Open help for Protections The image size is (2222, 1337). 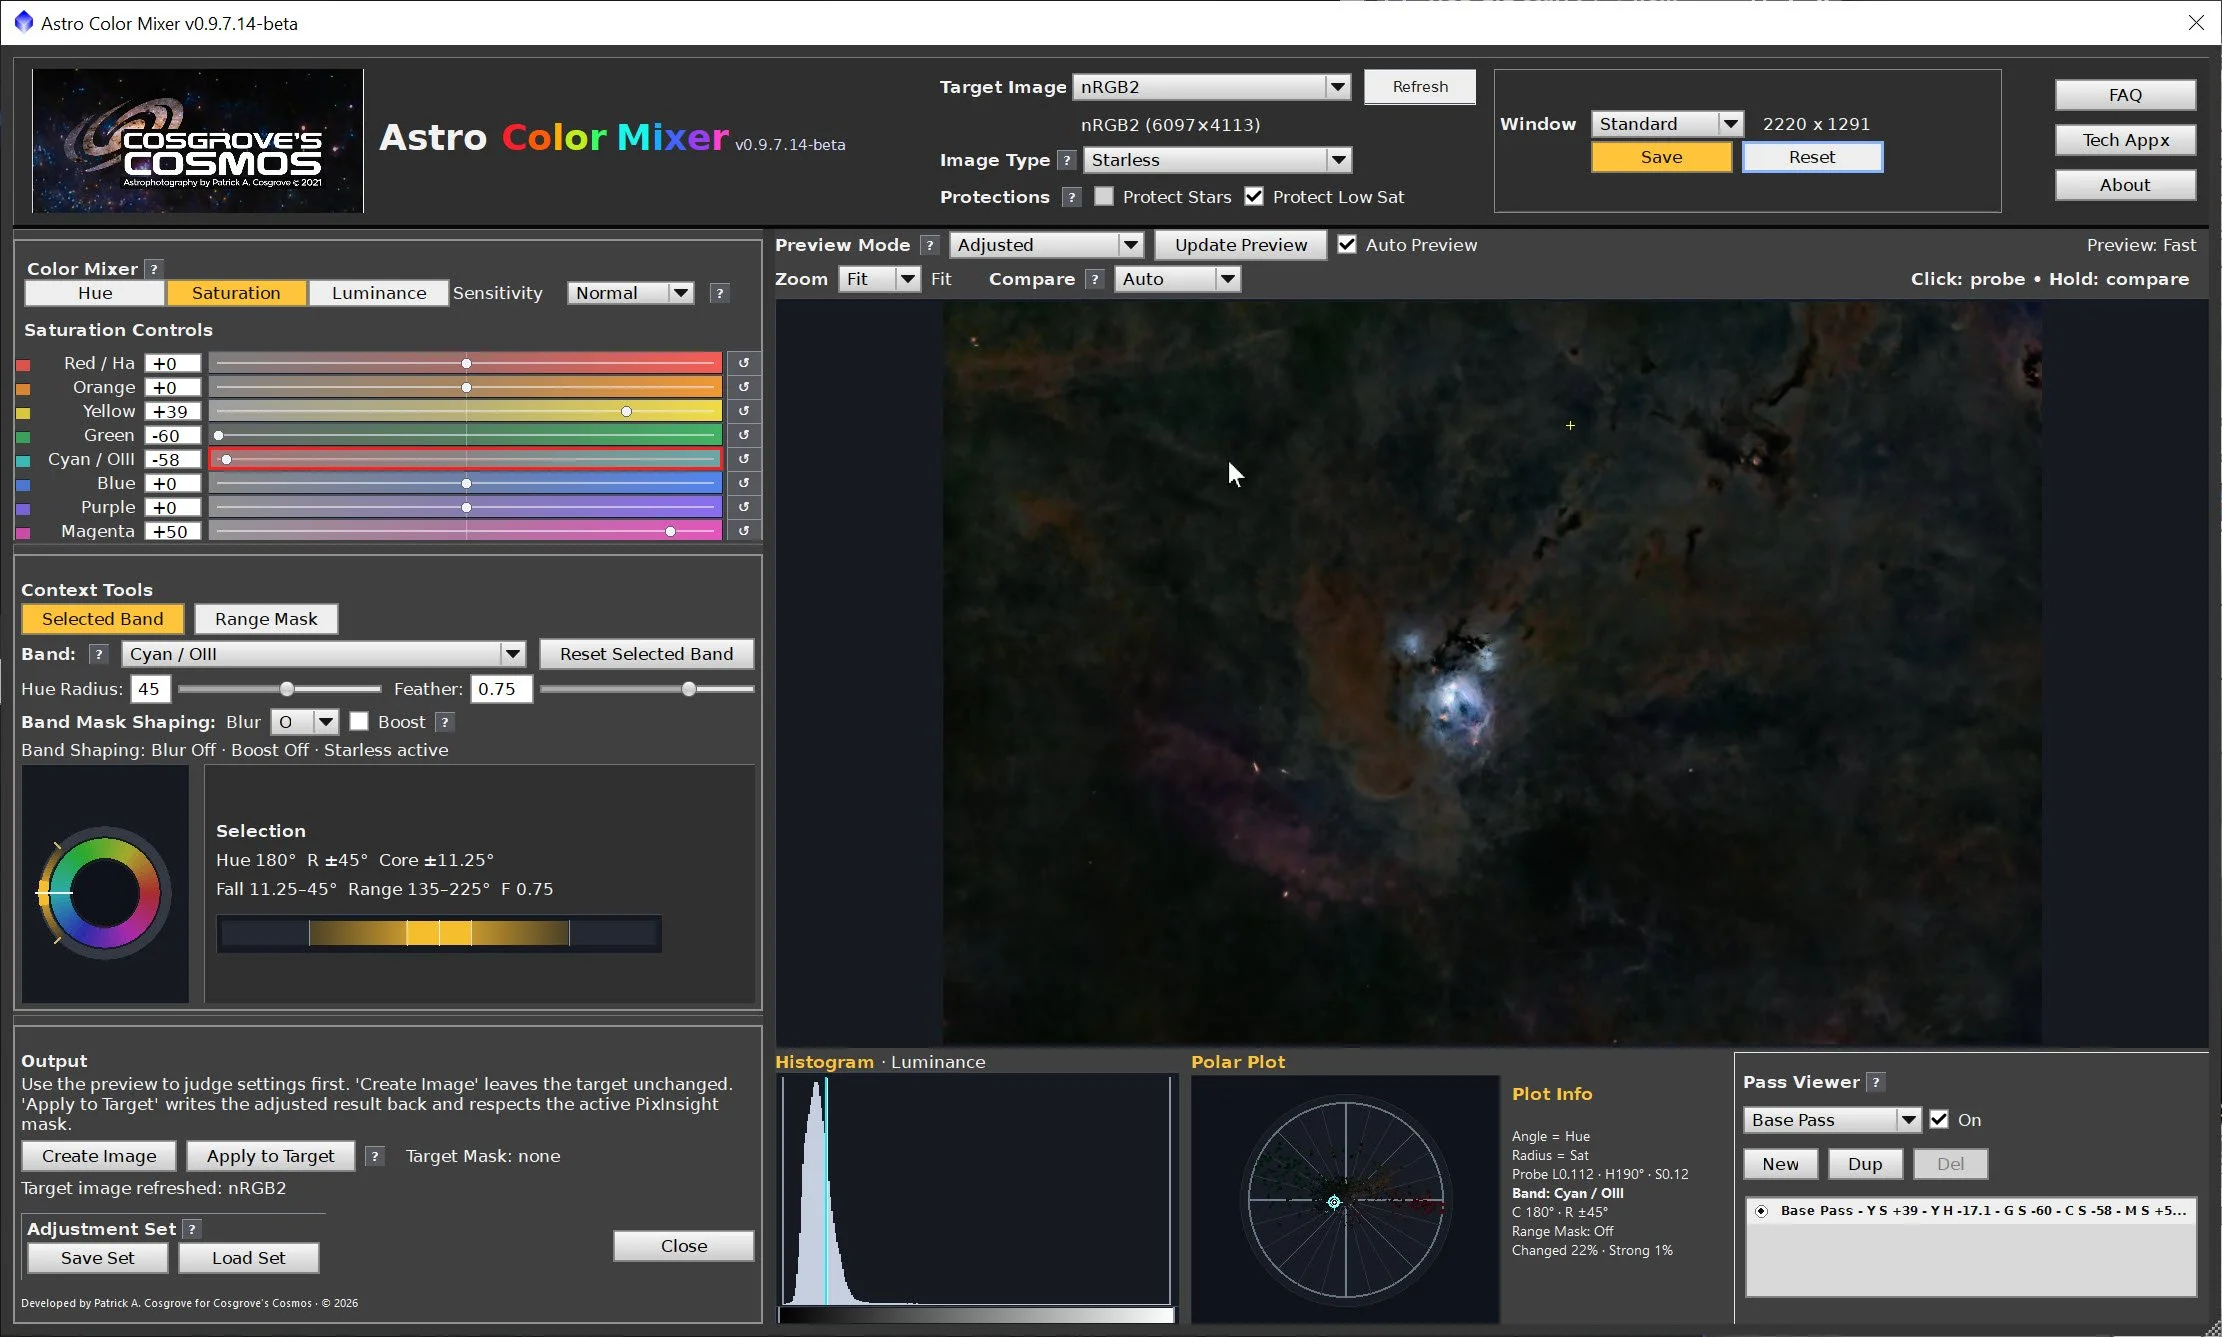(1071, 197)
